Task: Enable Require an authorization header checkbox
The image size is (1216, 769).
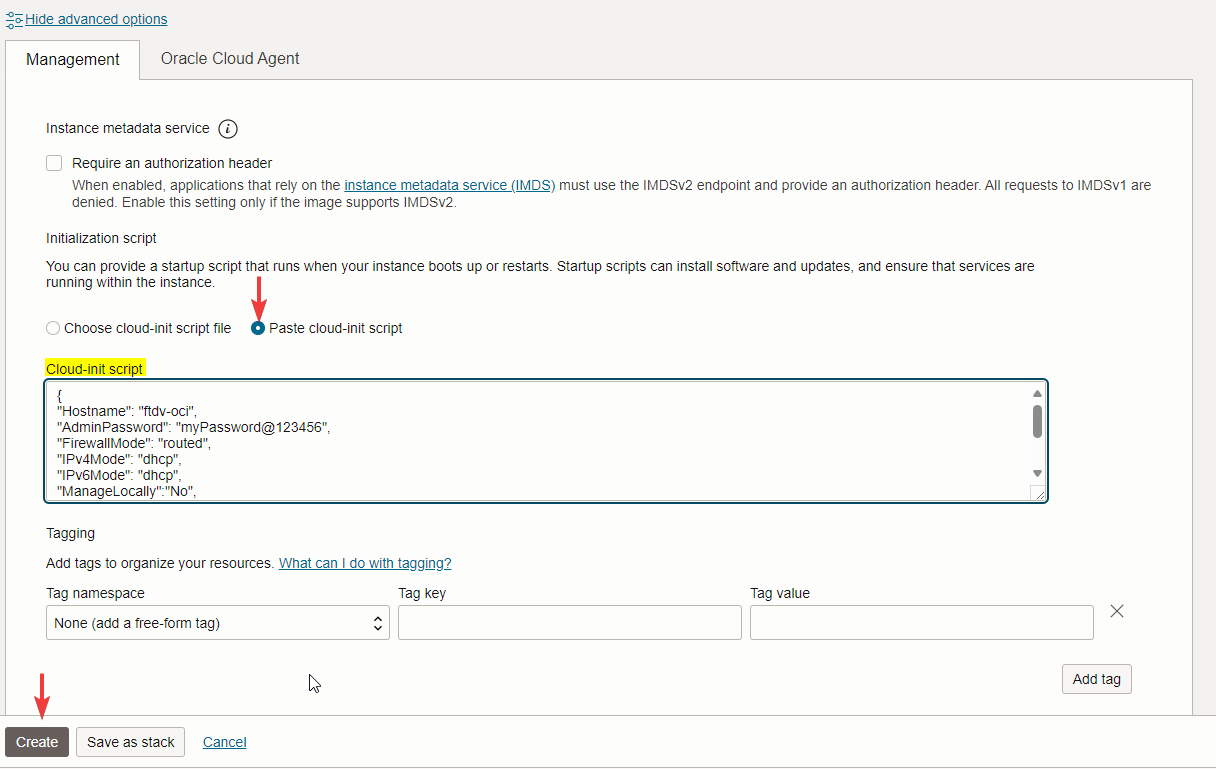Action: [x=54, y=163]
